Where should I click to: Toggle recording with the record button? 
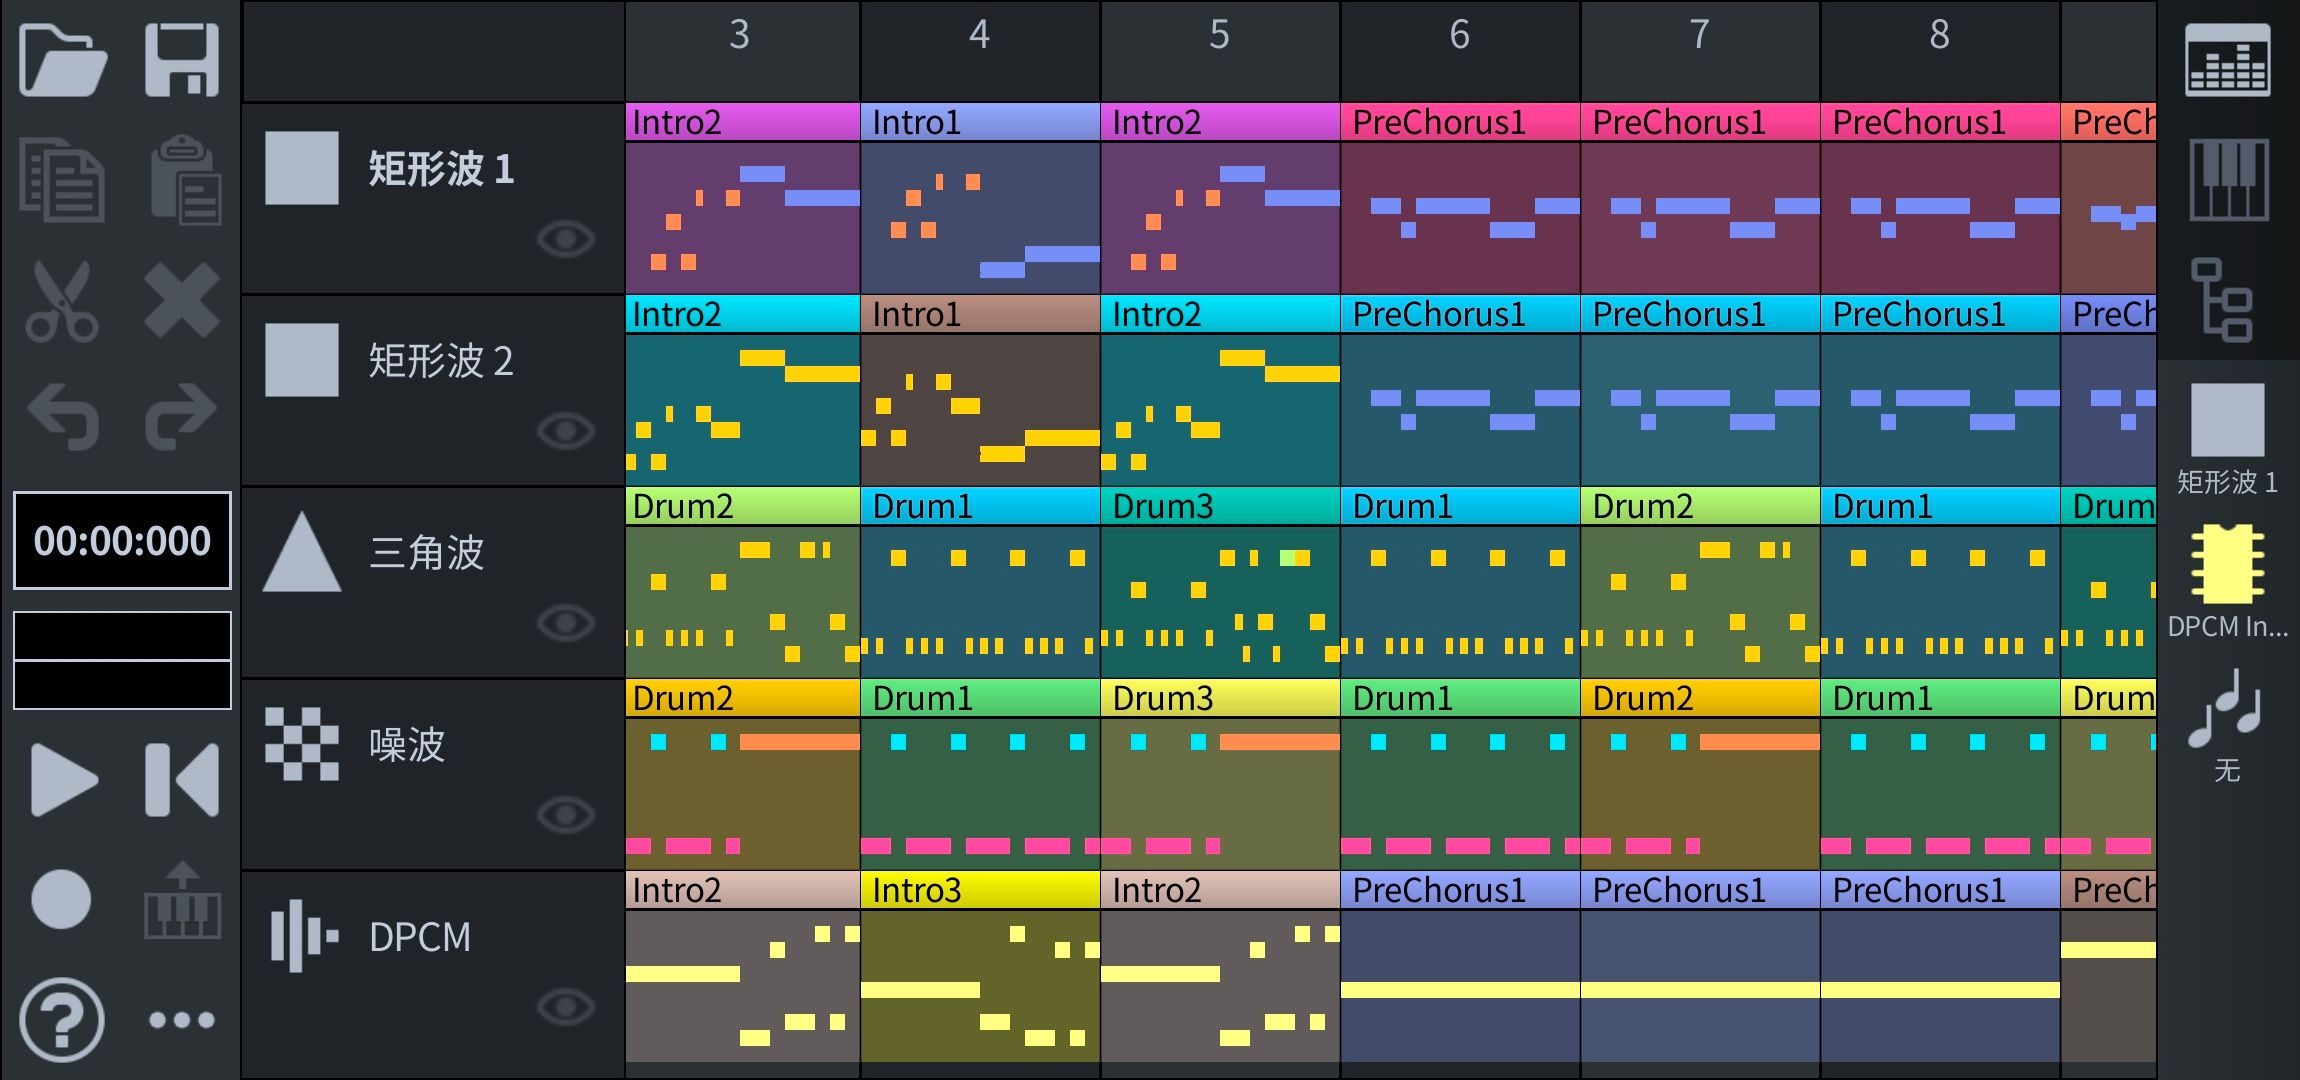61,899
